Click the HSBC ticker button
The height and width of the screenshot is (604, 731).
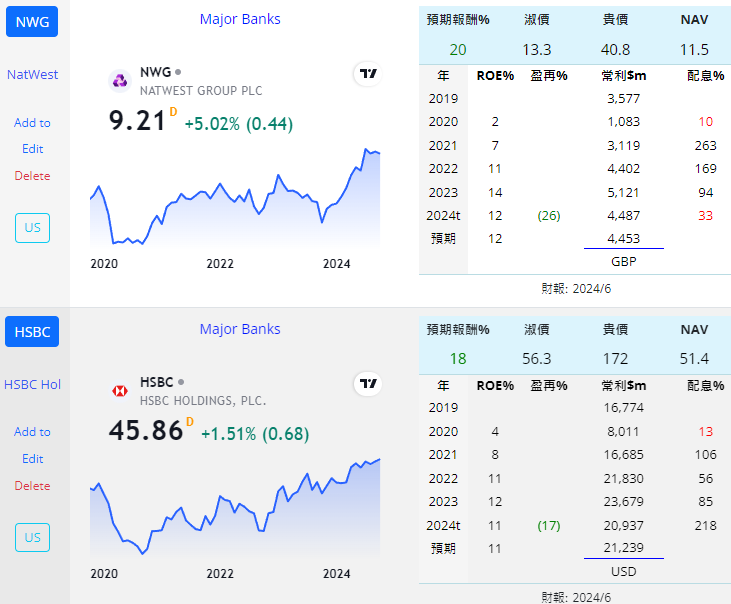tap(32, 331)
